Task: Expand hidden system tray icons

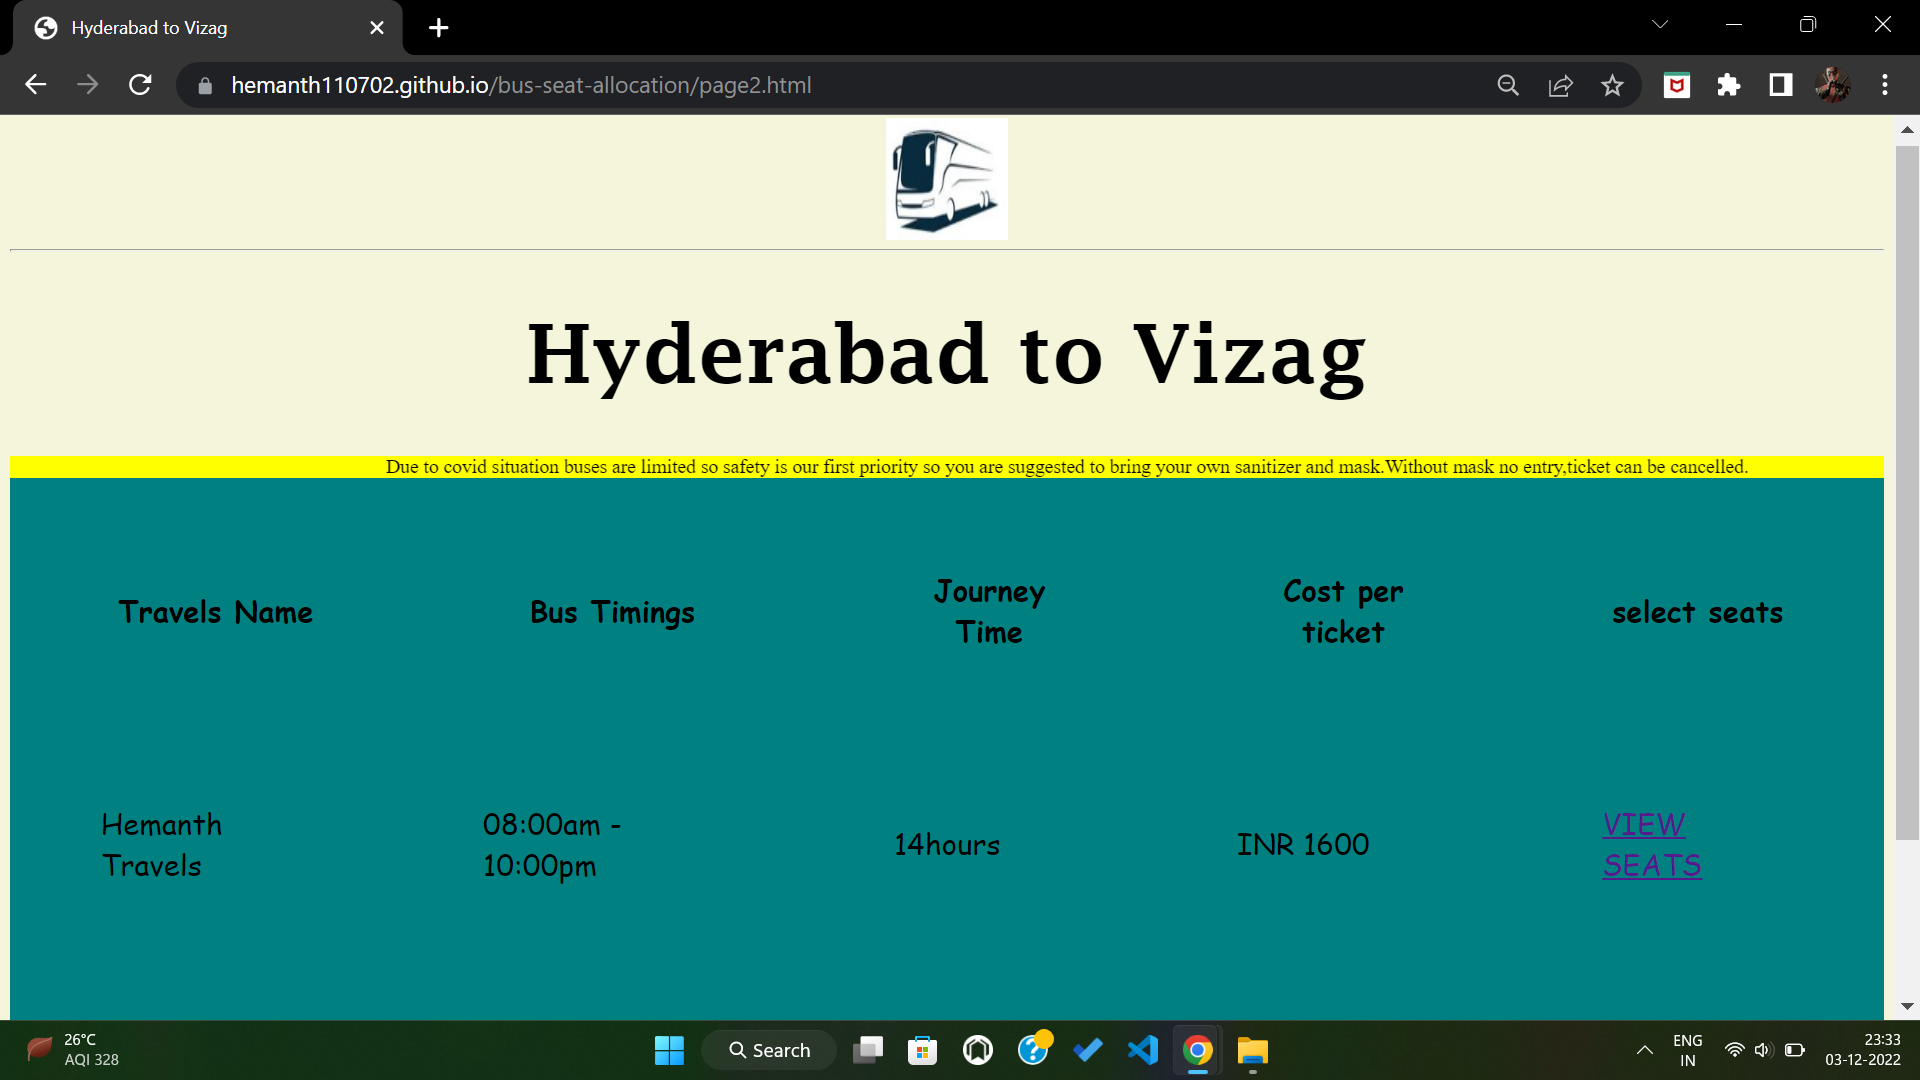Action: click(1644, 1050)
